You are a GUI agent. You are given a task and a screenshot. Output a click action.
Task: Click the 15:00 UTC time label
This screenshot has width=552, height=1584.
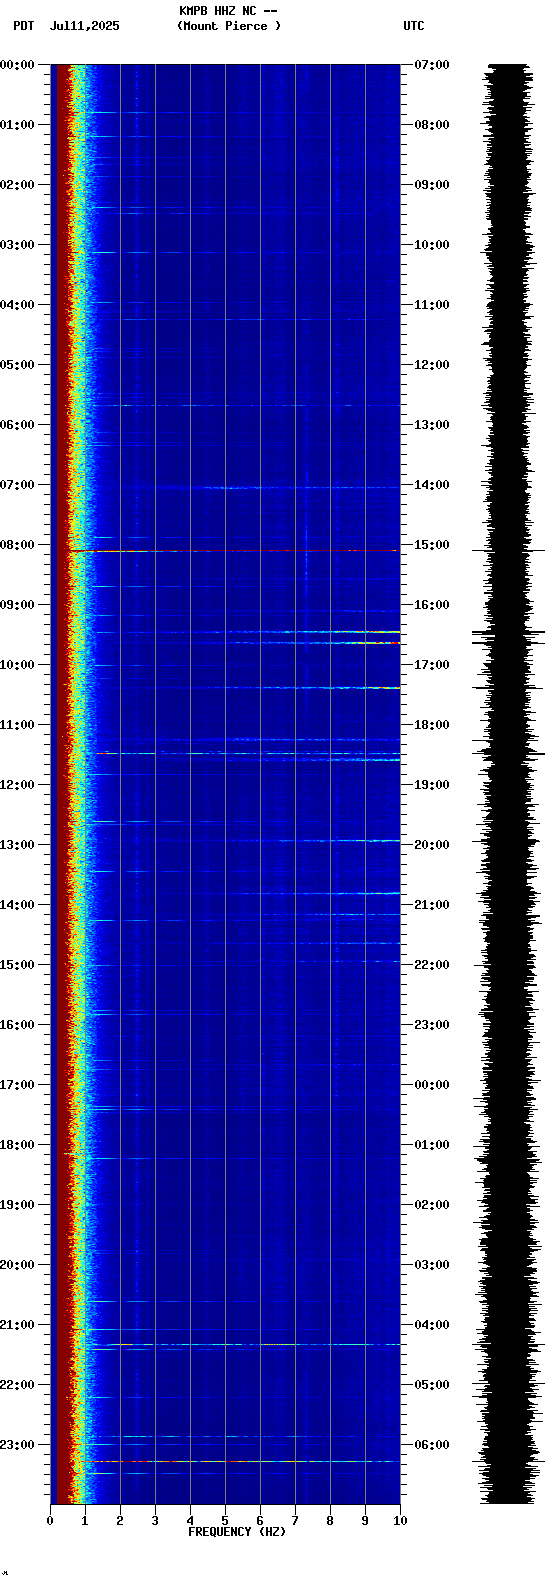pos(432,545)
